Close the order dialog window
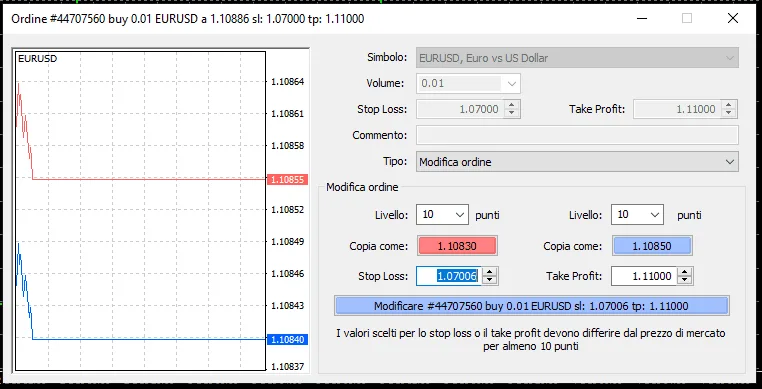 tap(733, 18)
